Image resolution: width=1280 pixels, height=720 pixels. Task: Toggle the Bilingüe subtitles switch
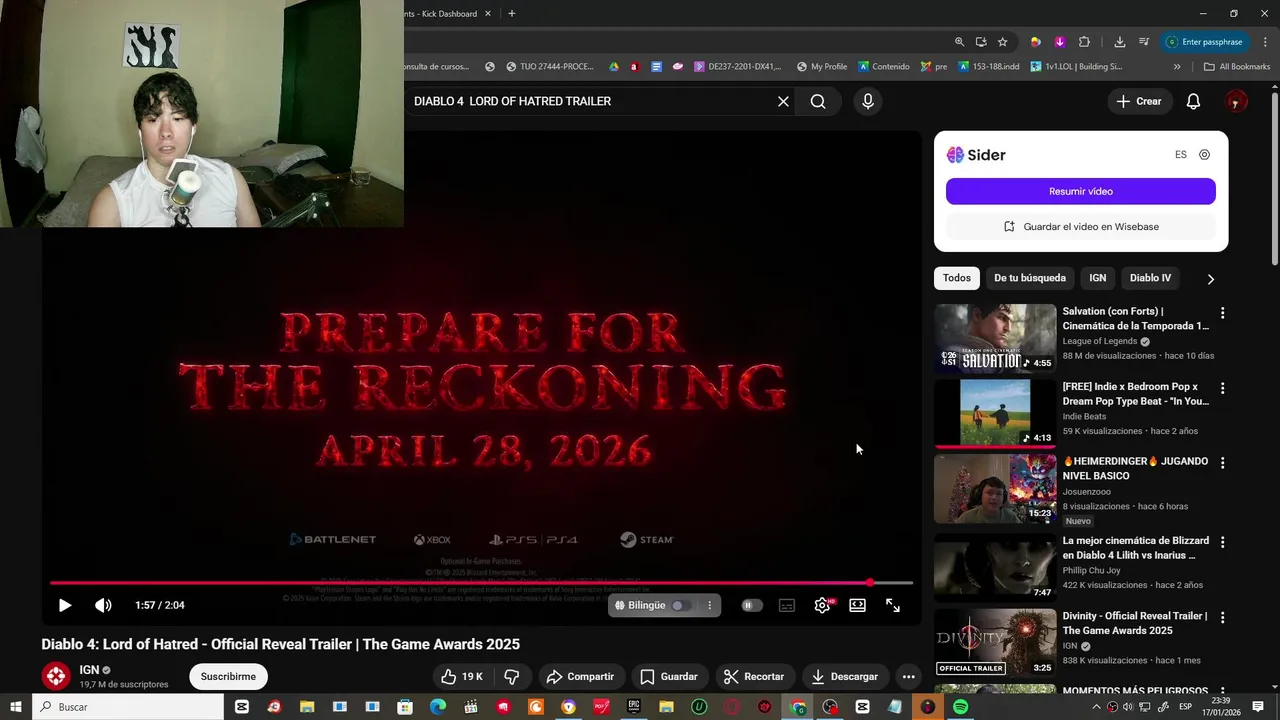coord(680,605)
